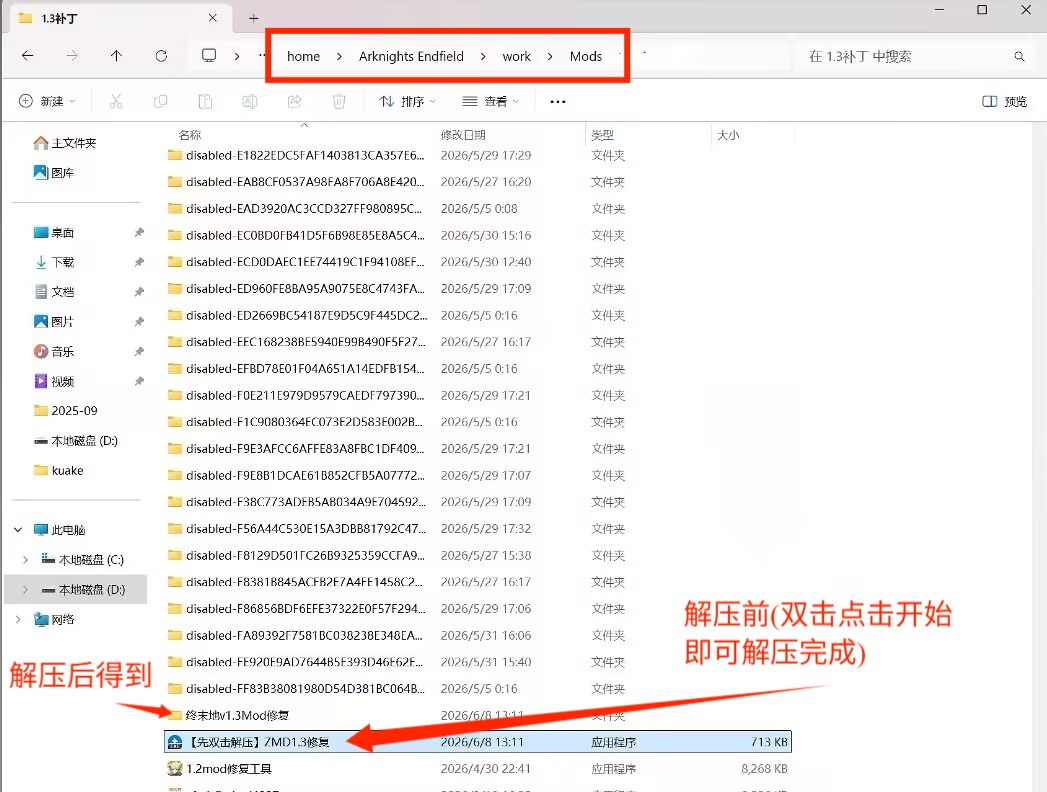Viewport: 1047px width, 792px height.
Task: Open 本地磁盘 (D:) quick access entry below 2025-09
Action: (75, 441)
